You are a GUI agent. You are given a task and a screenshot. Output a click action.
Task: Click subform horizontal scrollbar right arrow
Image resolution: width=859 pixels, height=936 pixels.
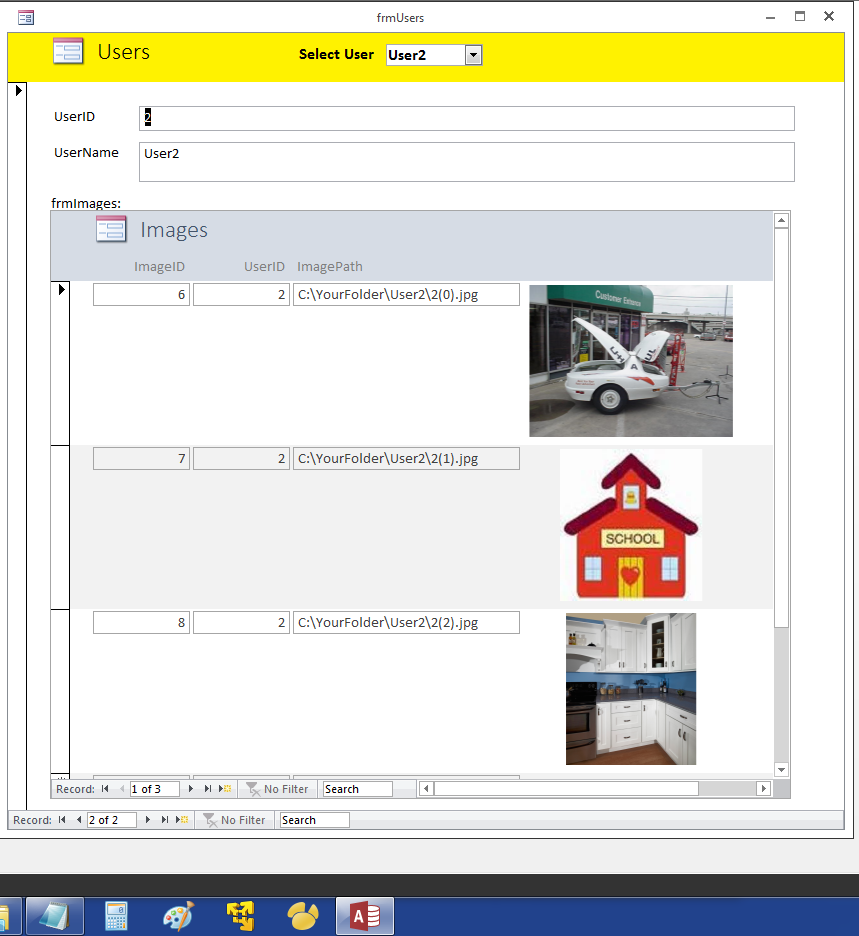click(763, 789)
